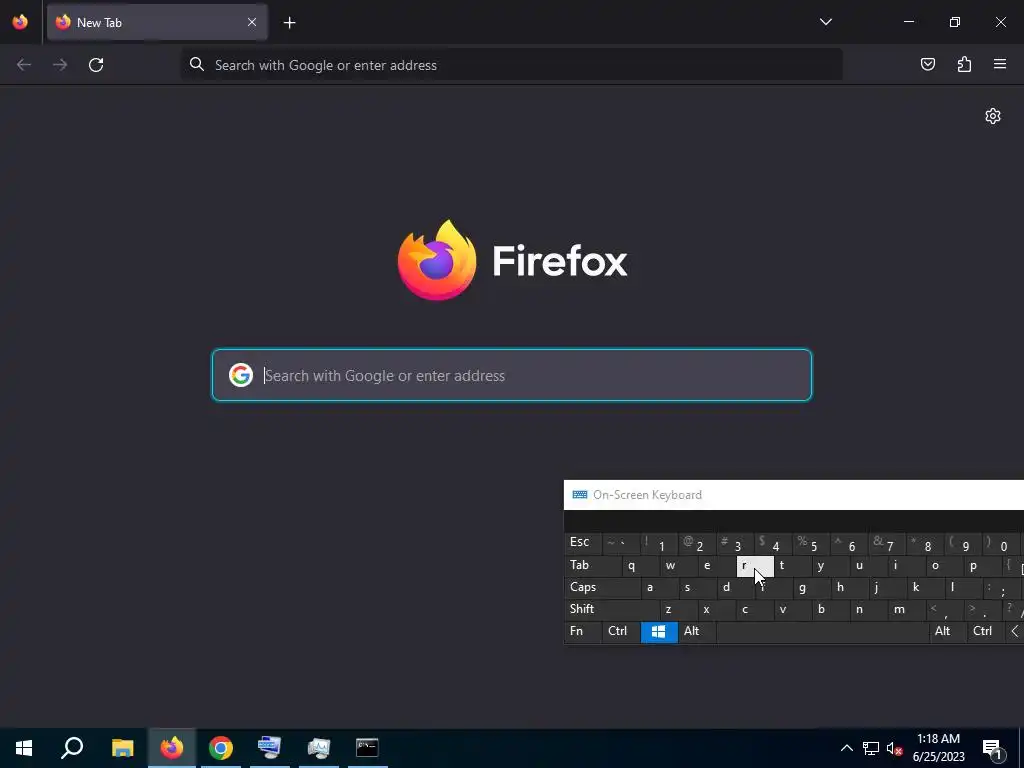Click Esc key on On-Screen Keyboard
This screenshot has height=768, width=1024.
pyautogui.click(x=582, y=543)
